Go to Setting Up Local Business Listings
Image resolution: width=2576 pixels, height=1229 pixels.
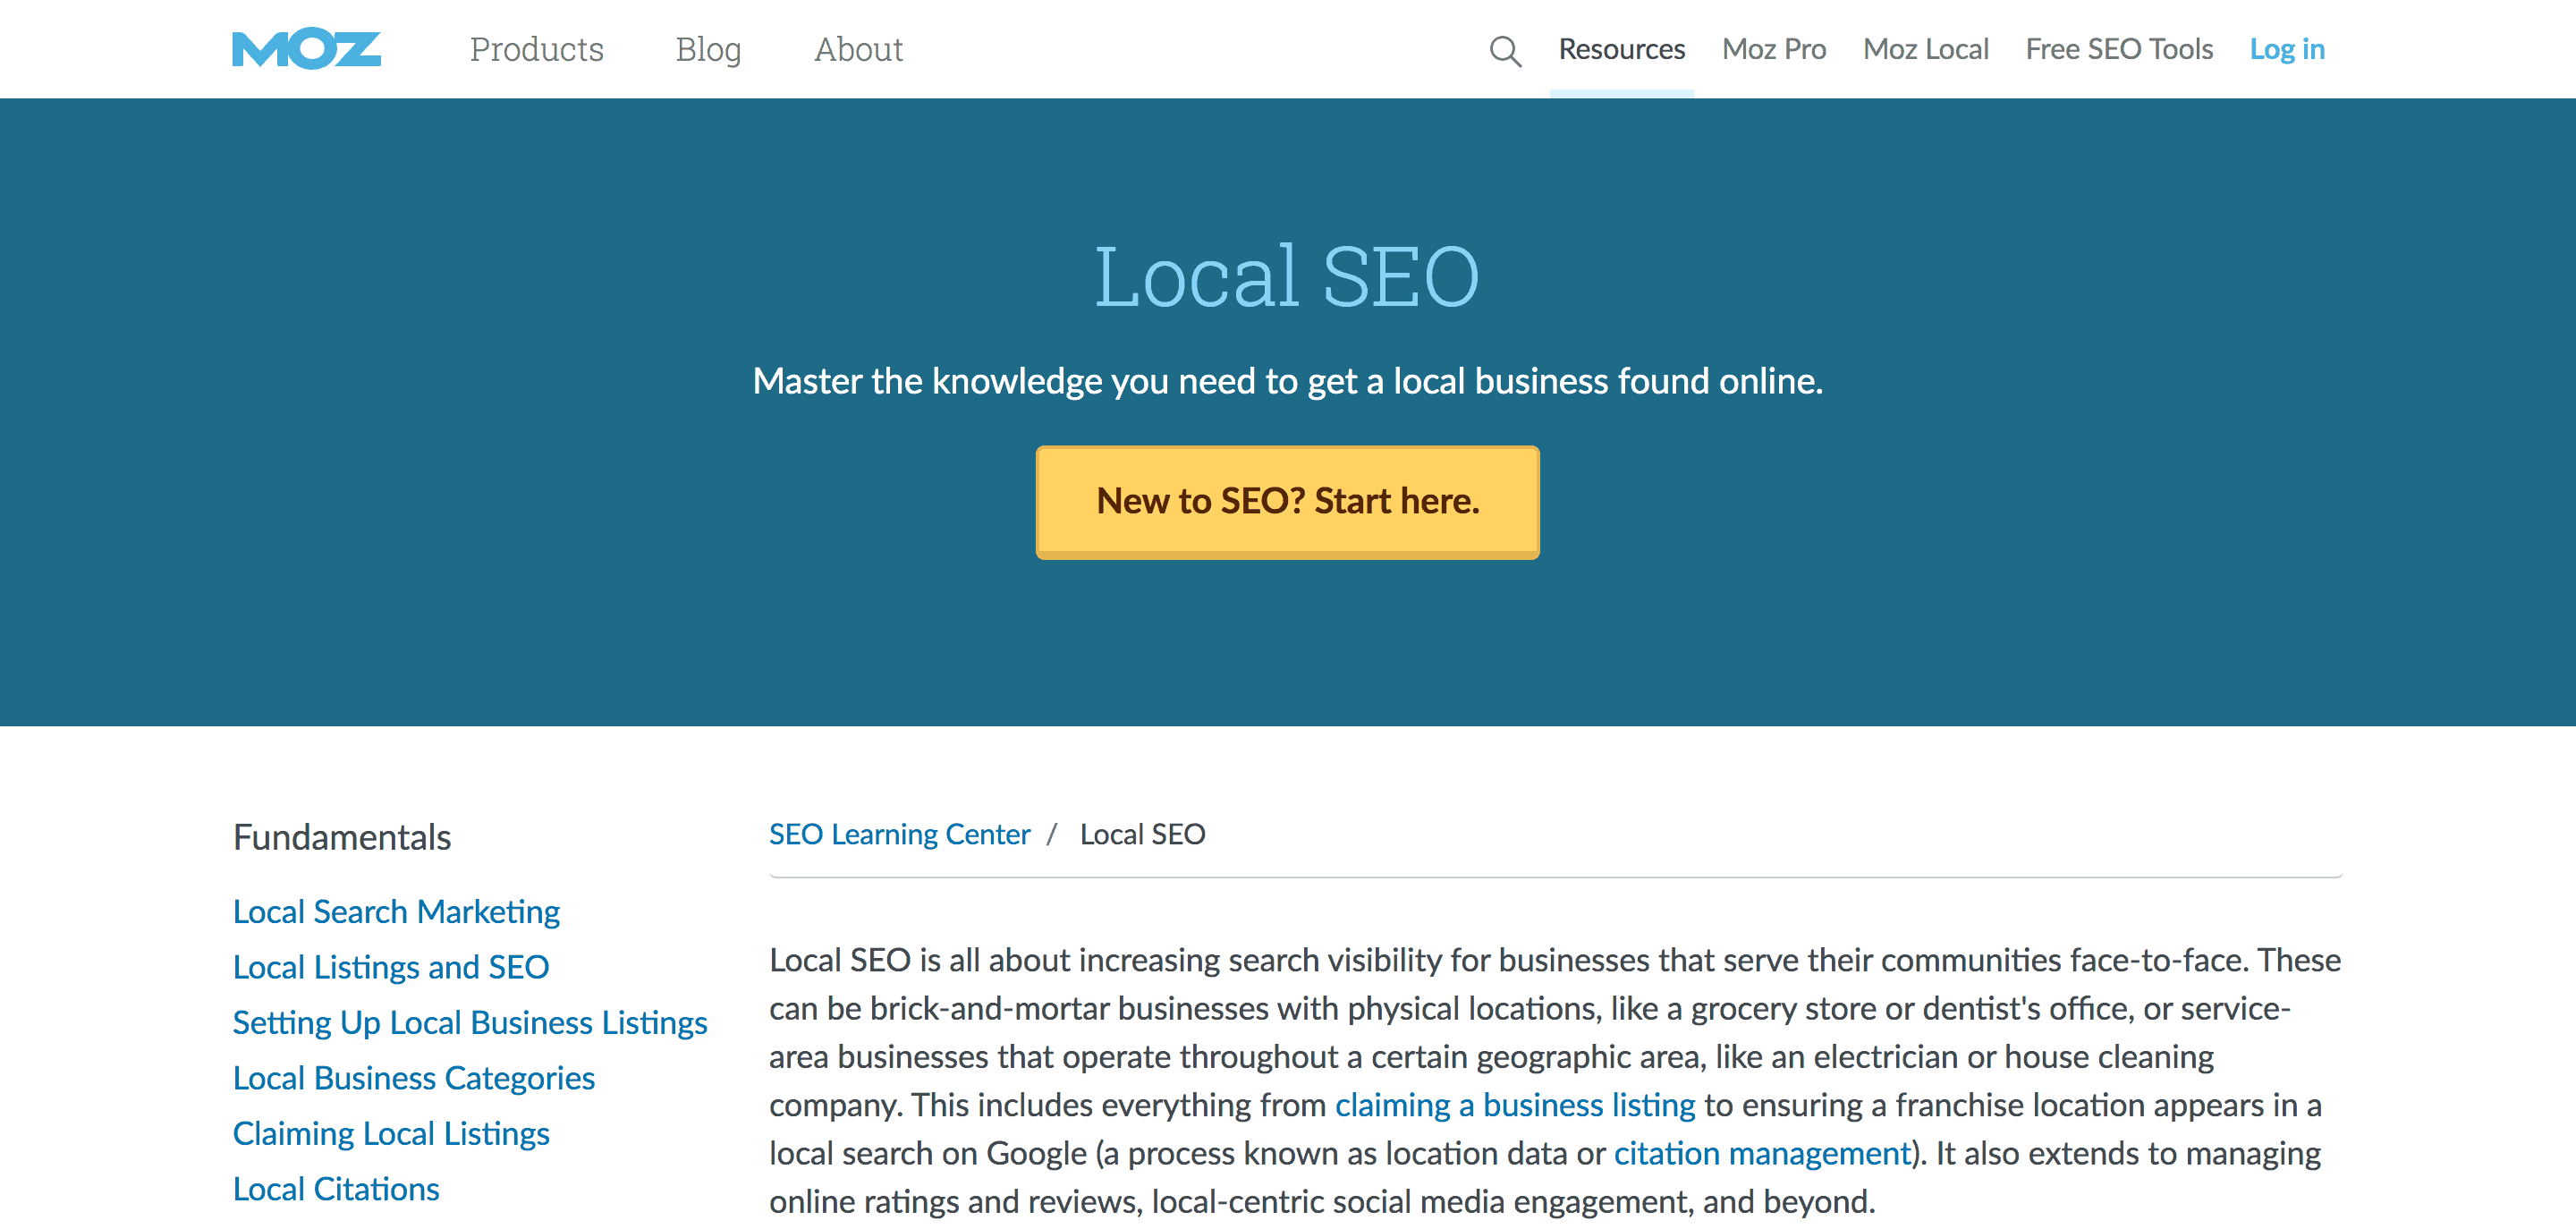coord(470,1022)
